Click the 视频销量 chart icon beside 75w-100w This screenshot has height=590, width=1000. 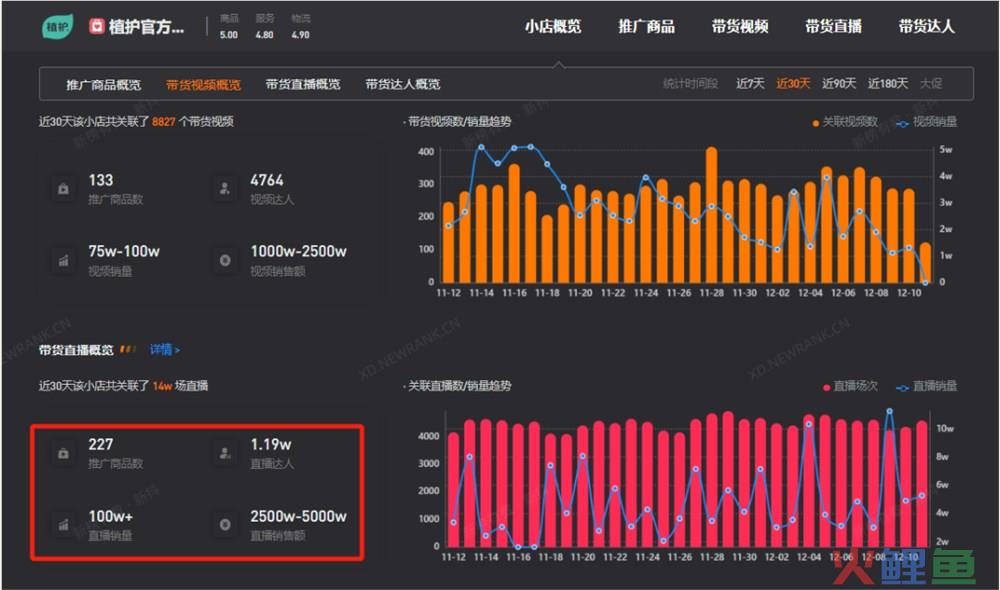[x=64, y=260]
